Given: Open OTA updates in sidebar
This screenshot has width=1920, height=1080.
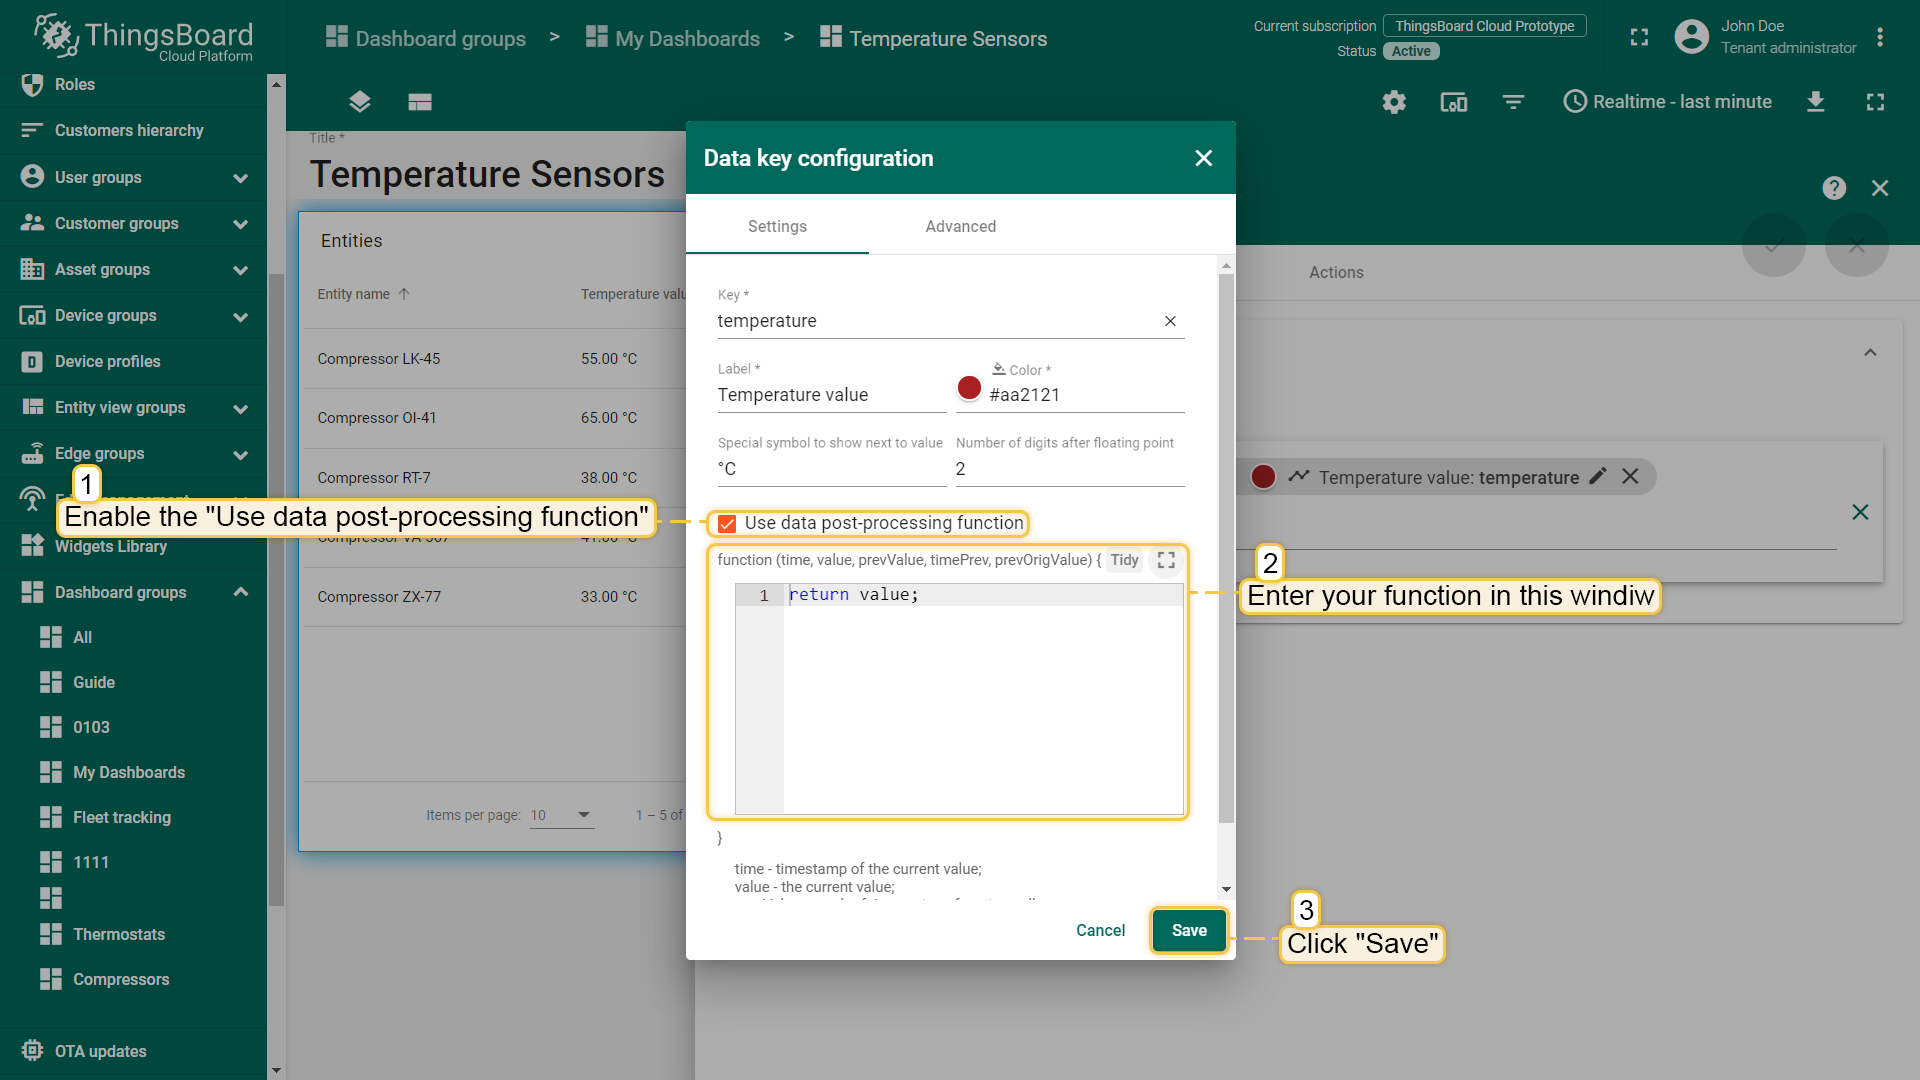Looking at the screenshot, I should [x=134, y=1051].
